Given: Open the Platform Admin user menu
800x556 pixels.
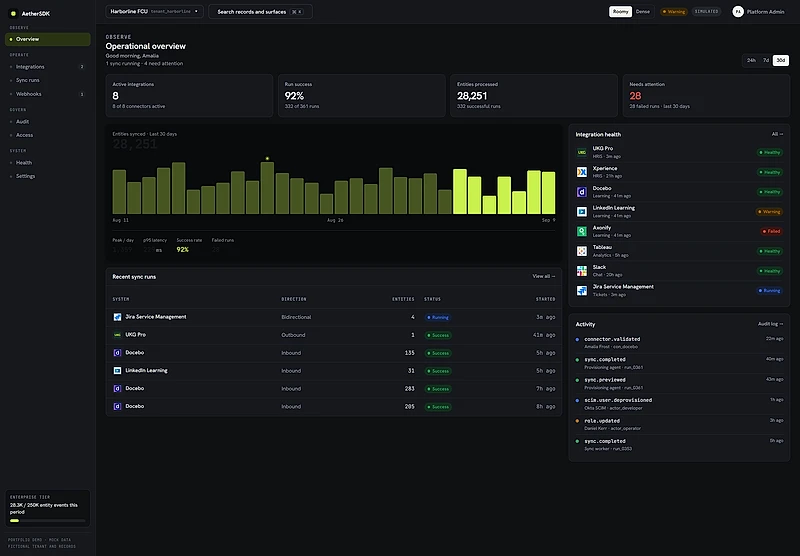Looking at the screenshot, I should [x=758, y=12].
